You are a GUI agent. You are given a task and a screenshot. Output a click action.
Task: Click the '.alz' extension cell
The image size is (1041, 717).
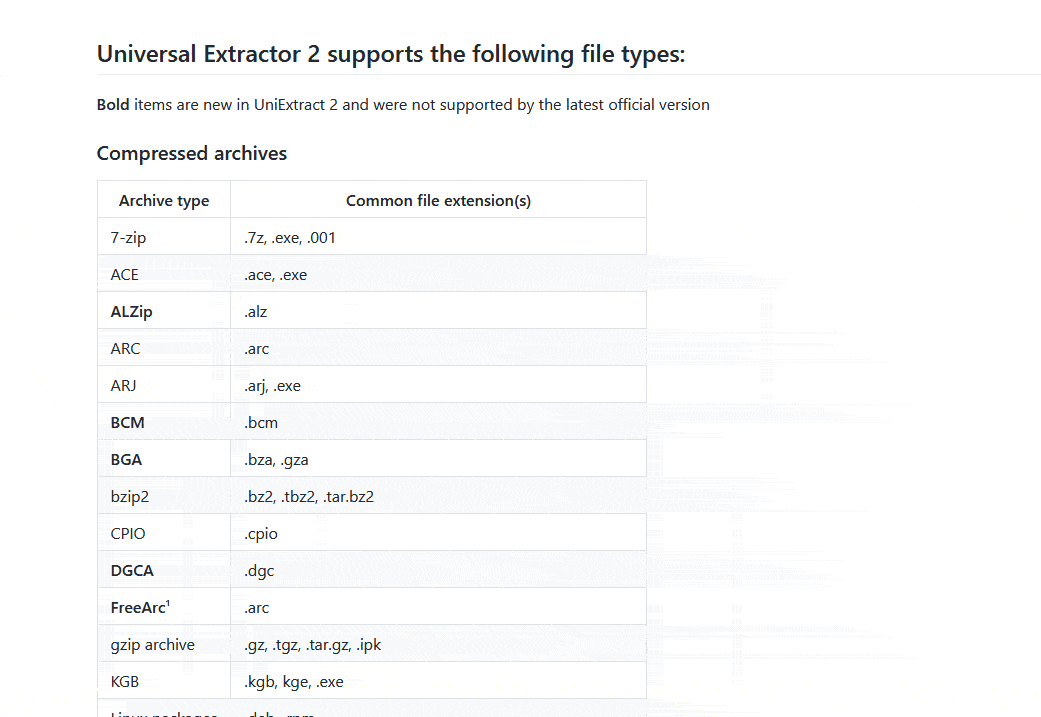click(x=438, y=311)
